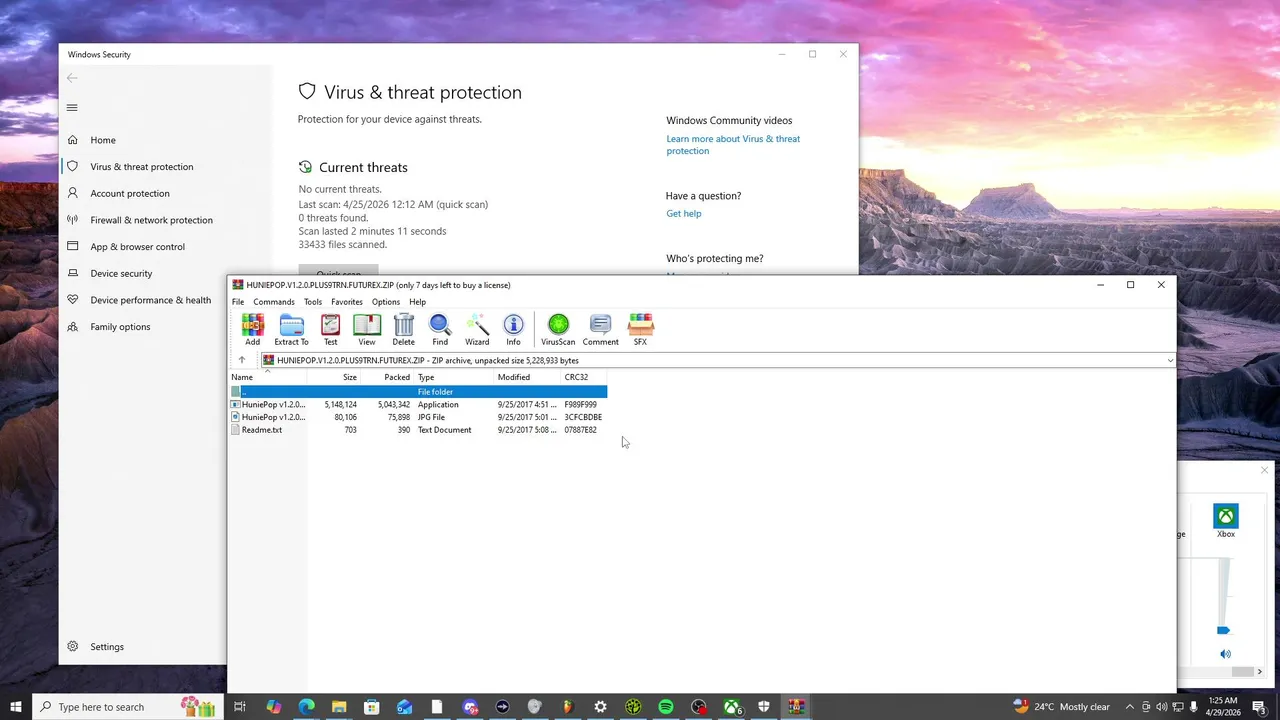Open the Favorites menu in WinRAR
This screenshot has height=720, width=1280.
pyautogui.click(x=347, y=302)
